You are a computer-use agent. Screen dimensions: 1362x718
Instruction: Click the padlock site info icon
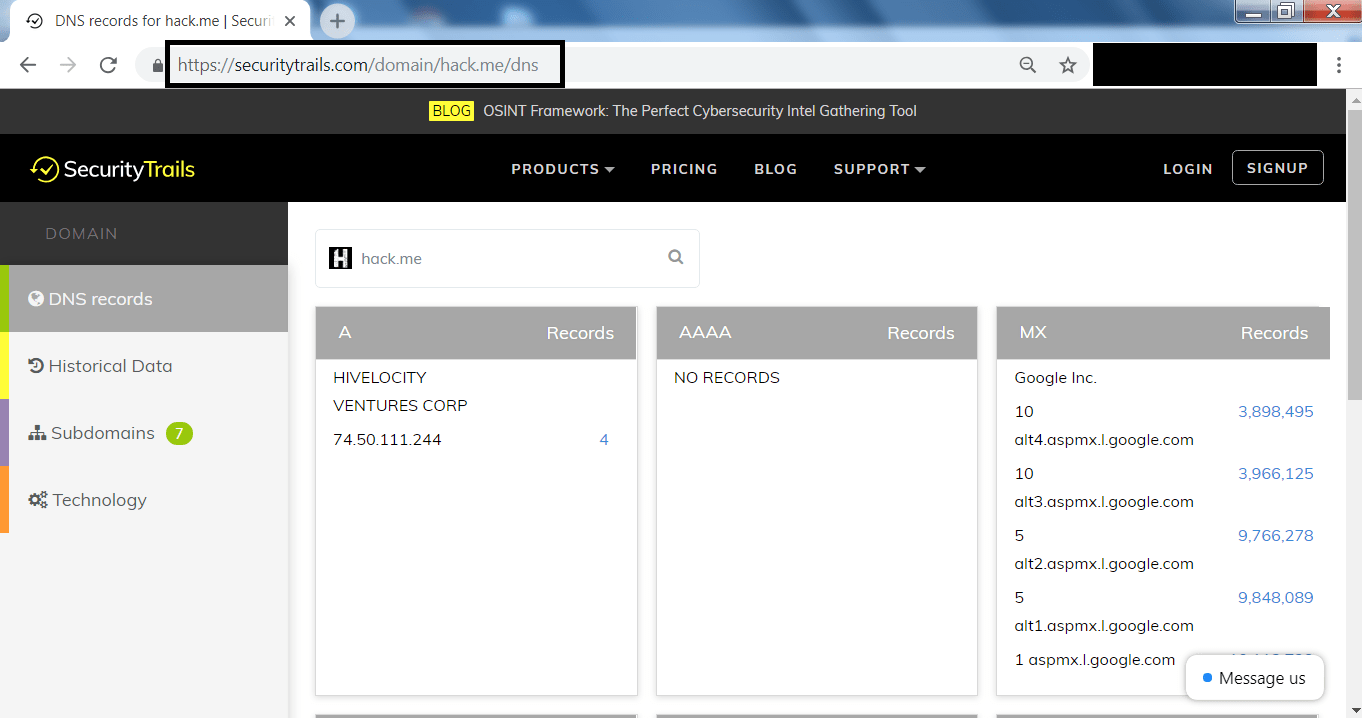coord(156,65)
